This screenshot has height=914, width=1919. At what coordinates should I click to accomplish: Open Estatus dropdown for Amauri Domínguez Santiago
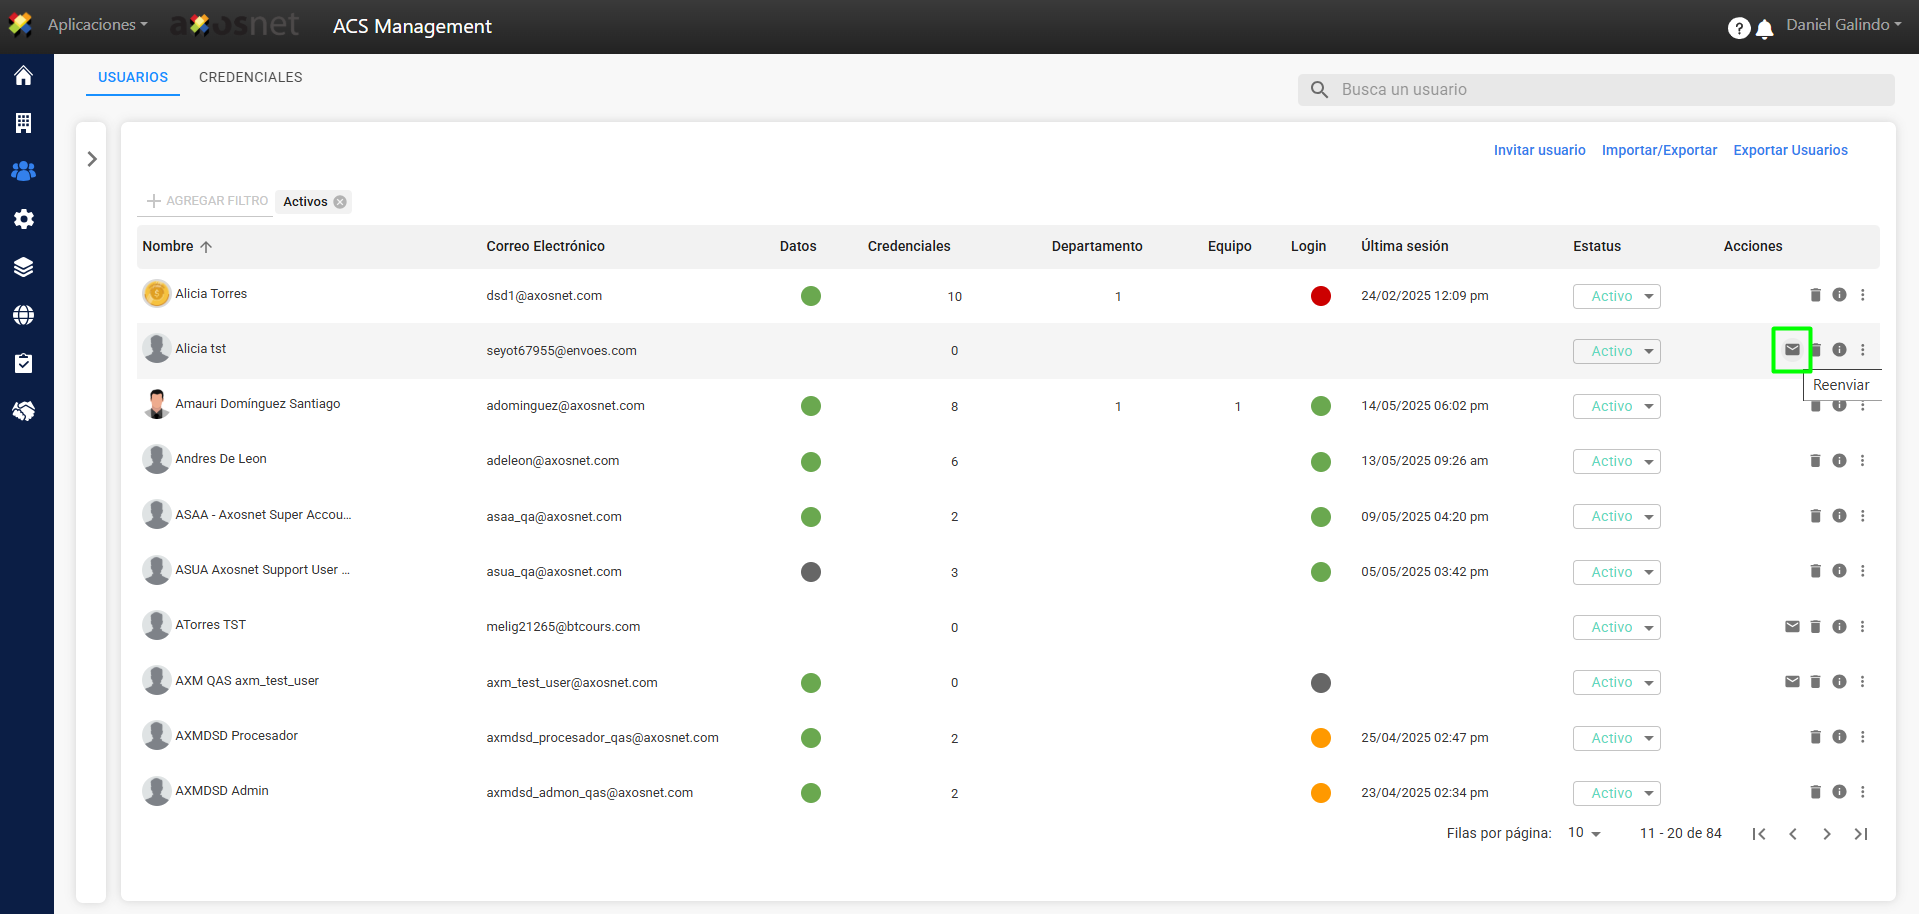point(1616,406)
